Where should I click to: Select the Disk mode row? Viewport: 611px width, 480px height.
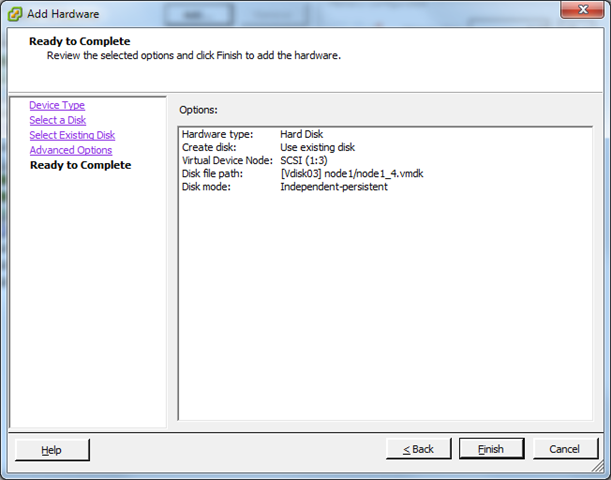click(208, 186)
